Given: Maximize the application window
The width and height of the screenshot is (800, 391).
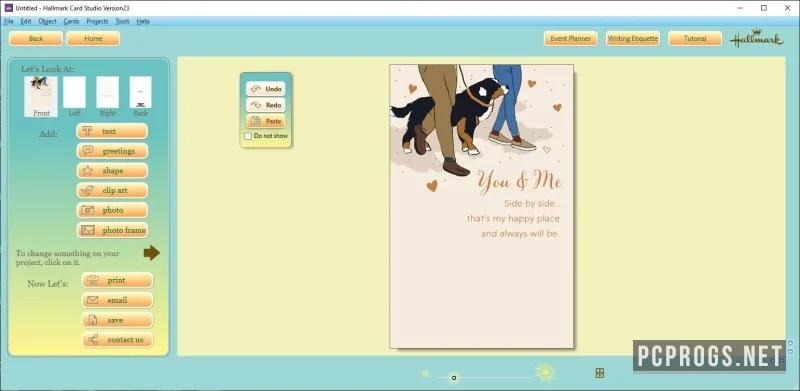Looking at the screenshot, I should coord(764,8).
